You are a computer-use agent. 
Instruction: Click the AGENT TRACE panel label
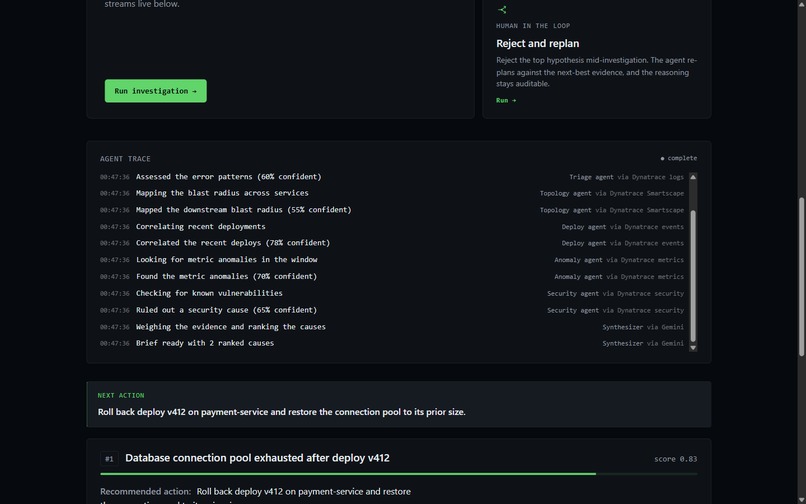click(125, 159)
